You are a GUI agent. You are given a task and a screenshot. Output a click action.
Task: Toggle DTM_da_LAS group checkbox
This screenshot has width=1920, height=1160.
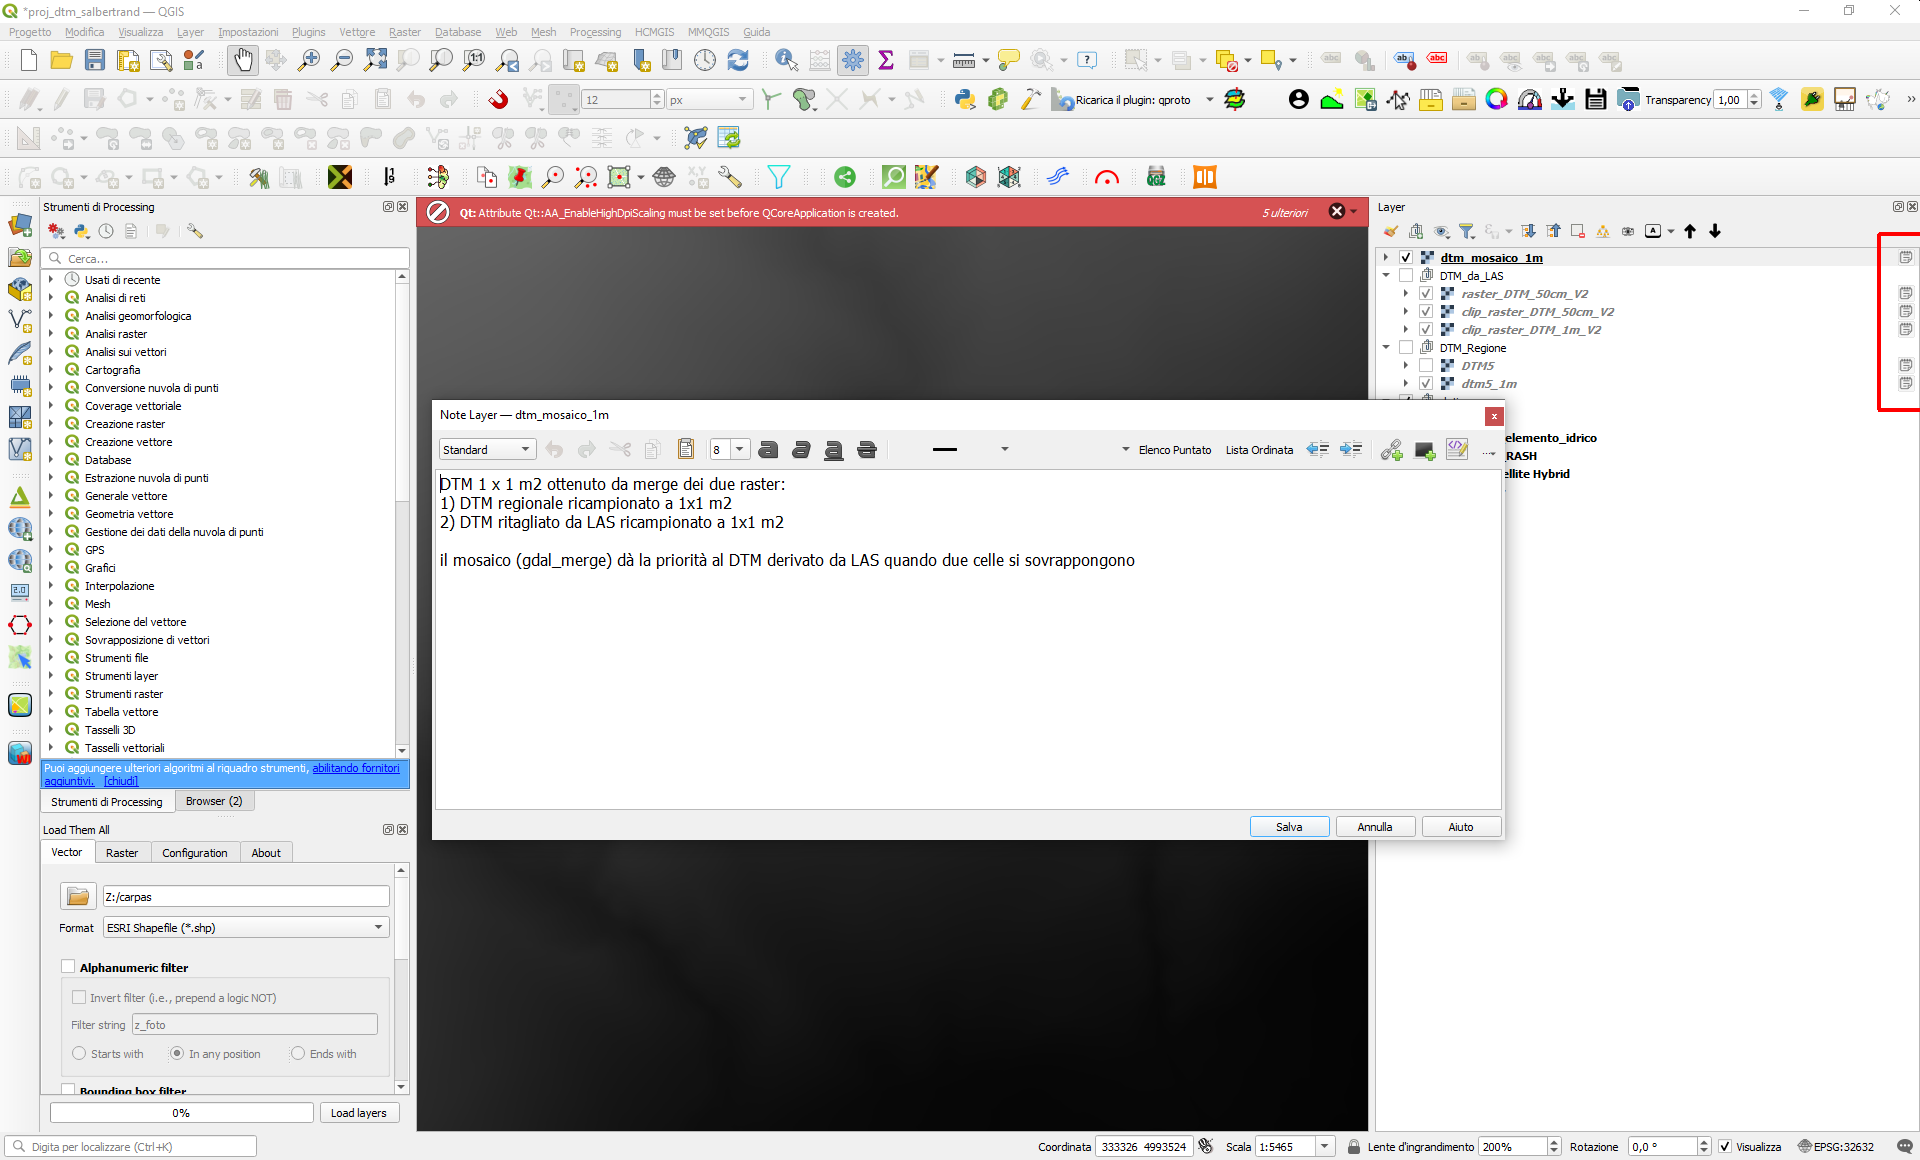pyautogui.click(x=1406, y=275)
